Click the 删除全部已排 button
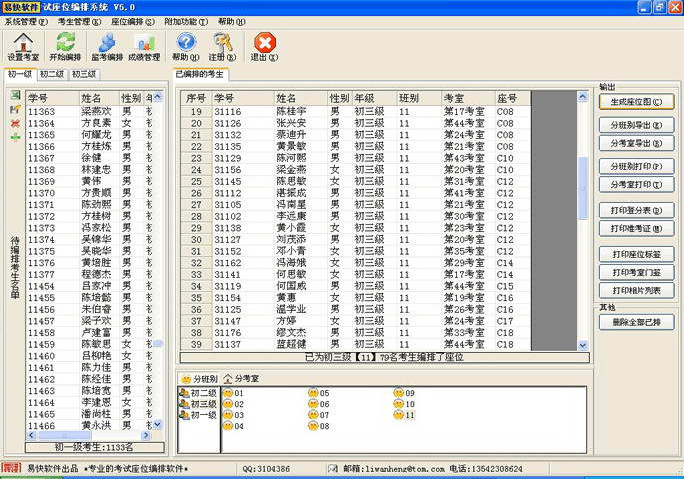 (x=637, y=322)
